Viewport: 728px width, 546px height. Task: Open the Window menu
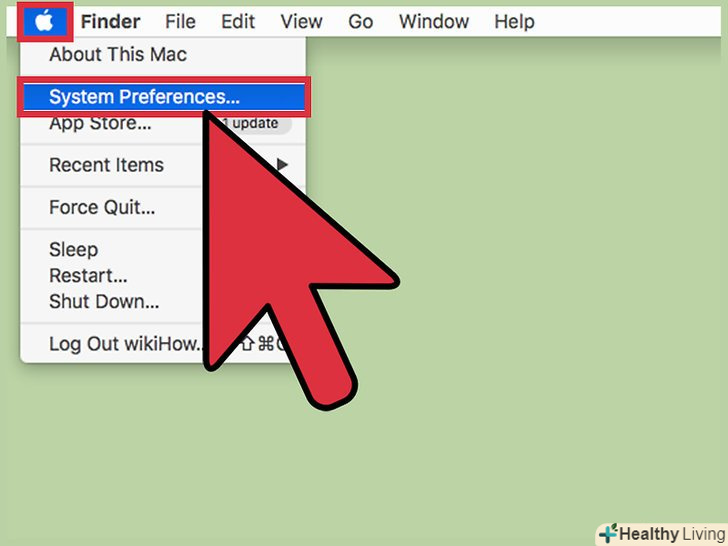[434, 22]
